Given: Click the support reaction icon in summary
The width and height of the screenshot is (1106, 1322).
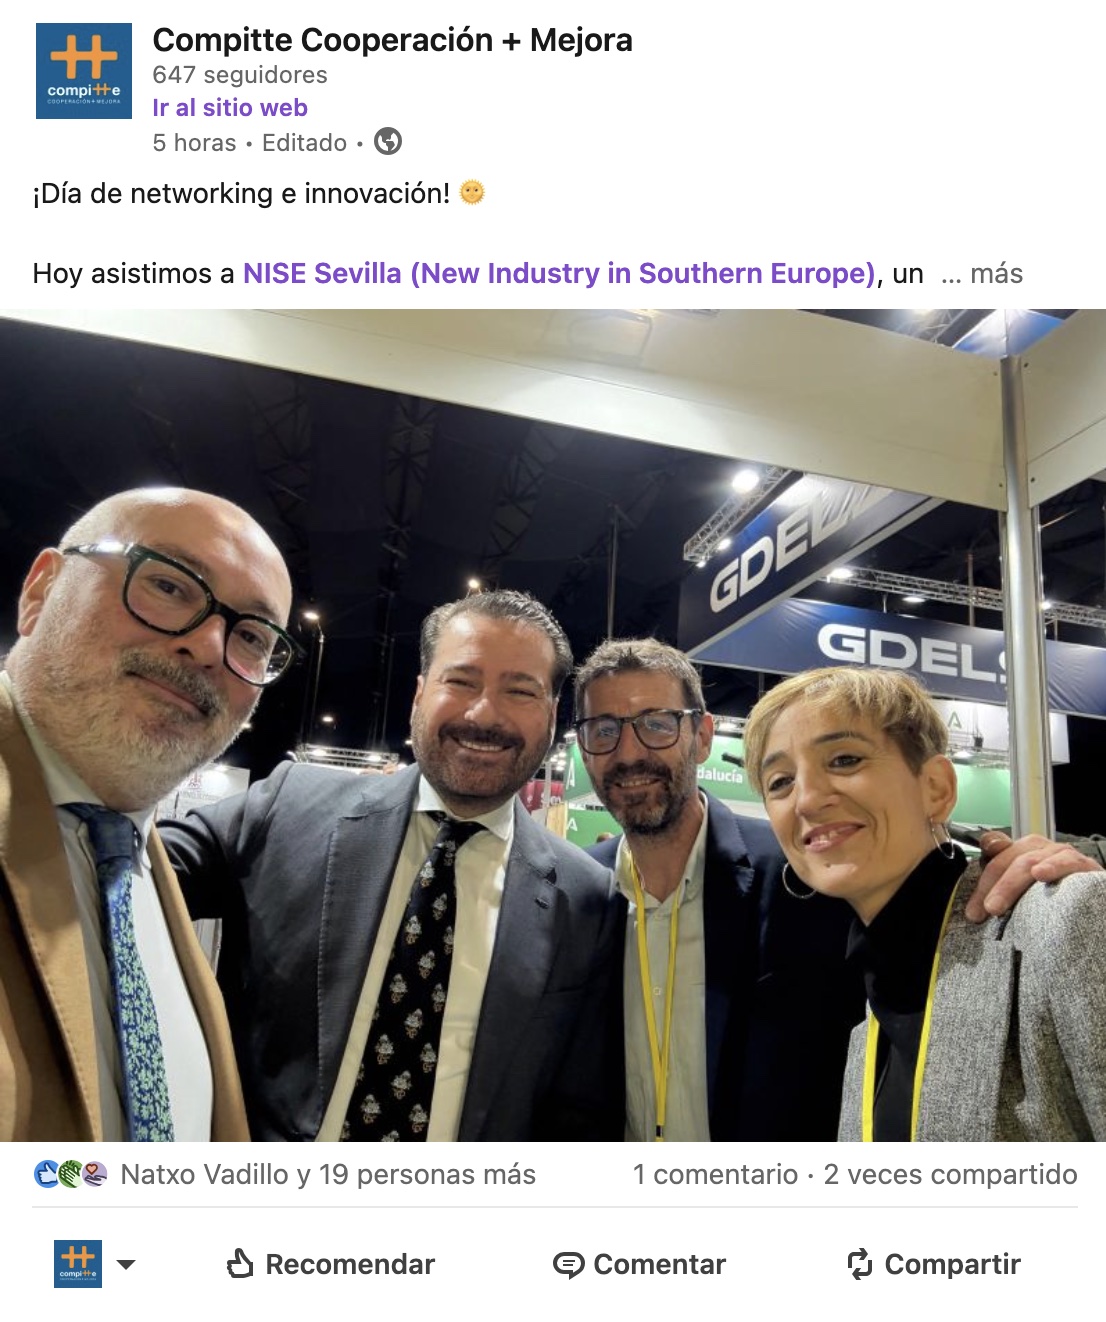Looking at the screenshot, I should [x=94, y=1174].
